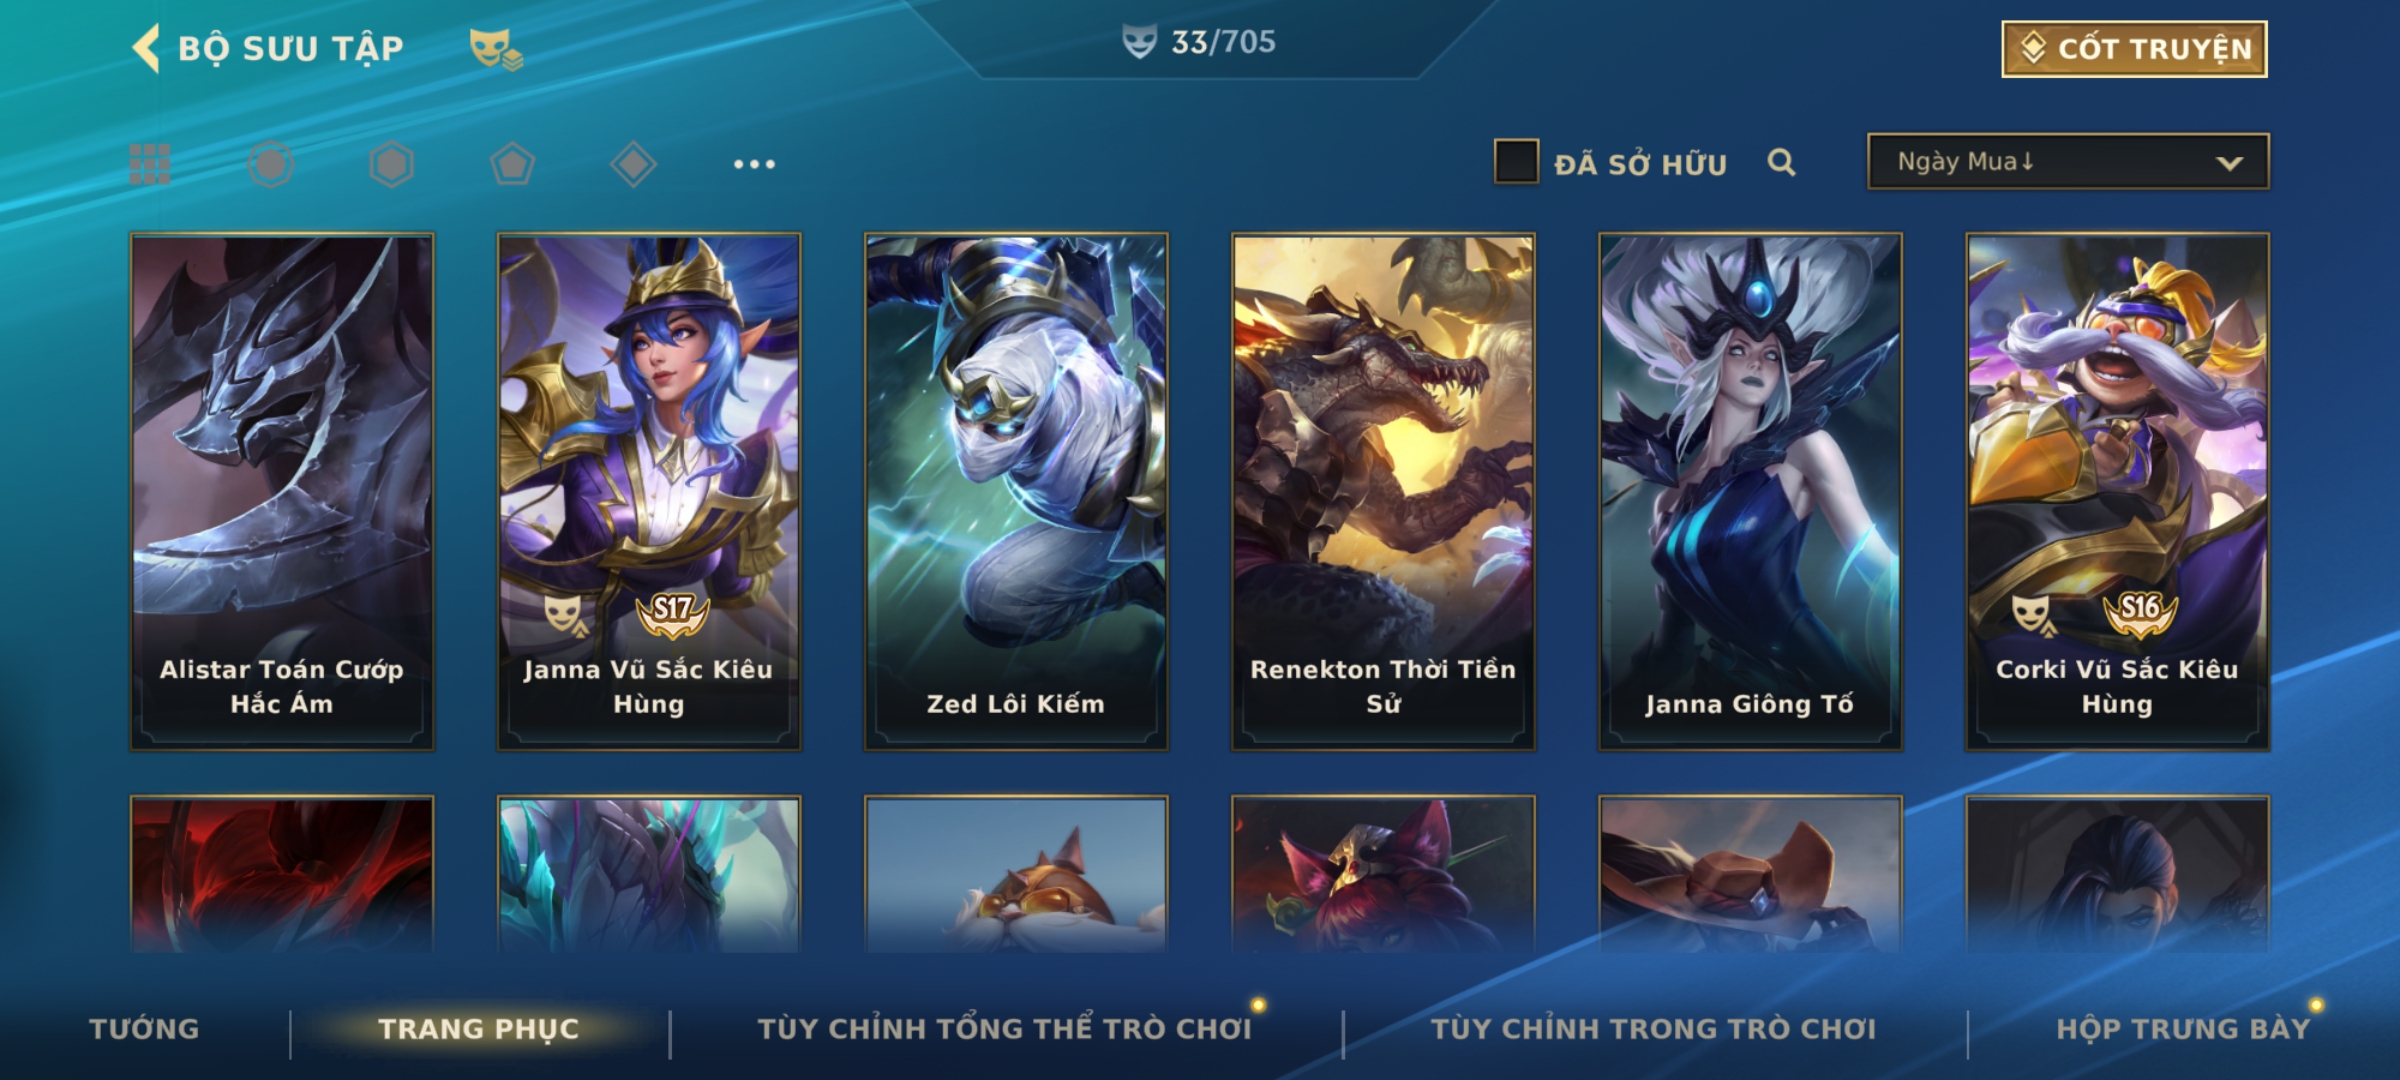The image size is (2400, 1080).
Task: Select the Alistar Toán Cướp Hắc Ám card
Action: point(282,492)
